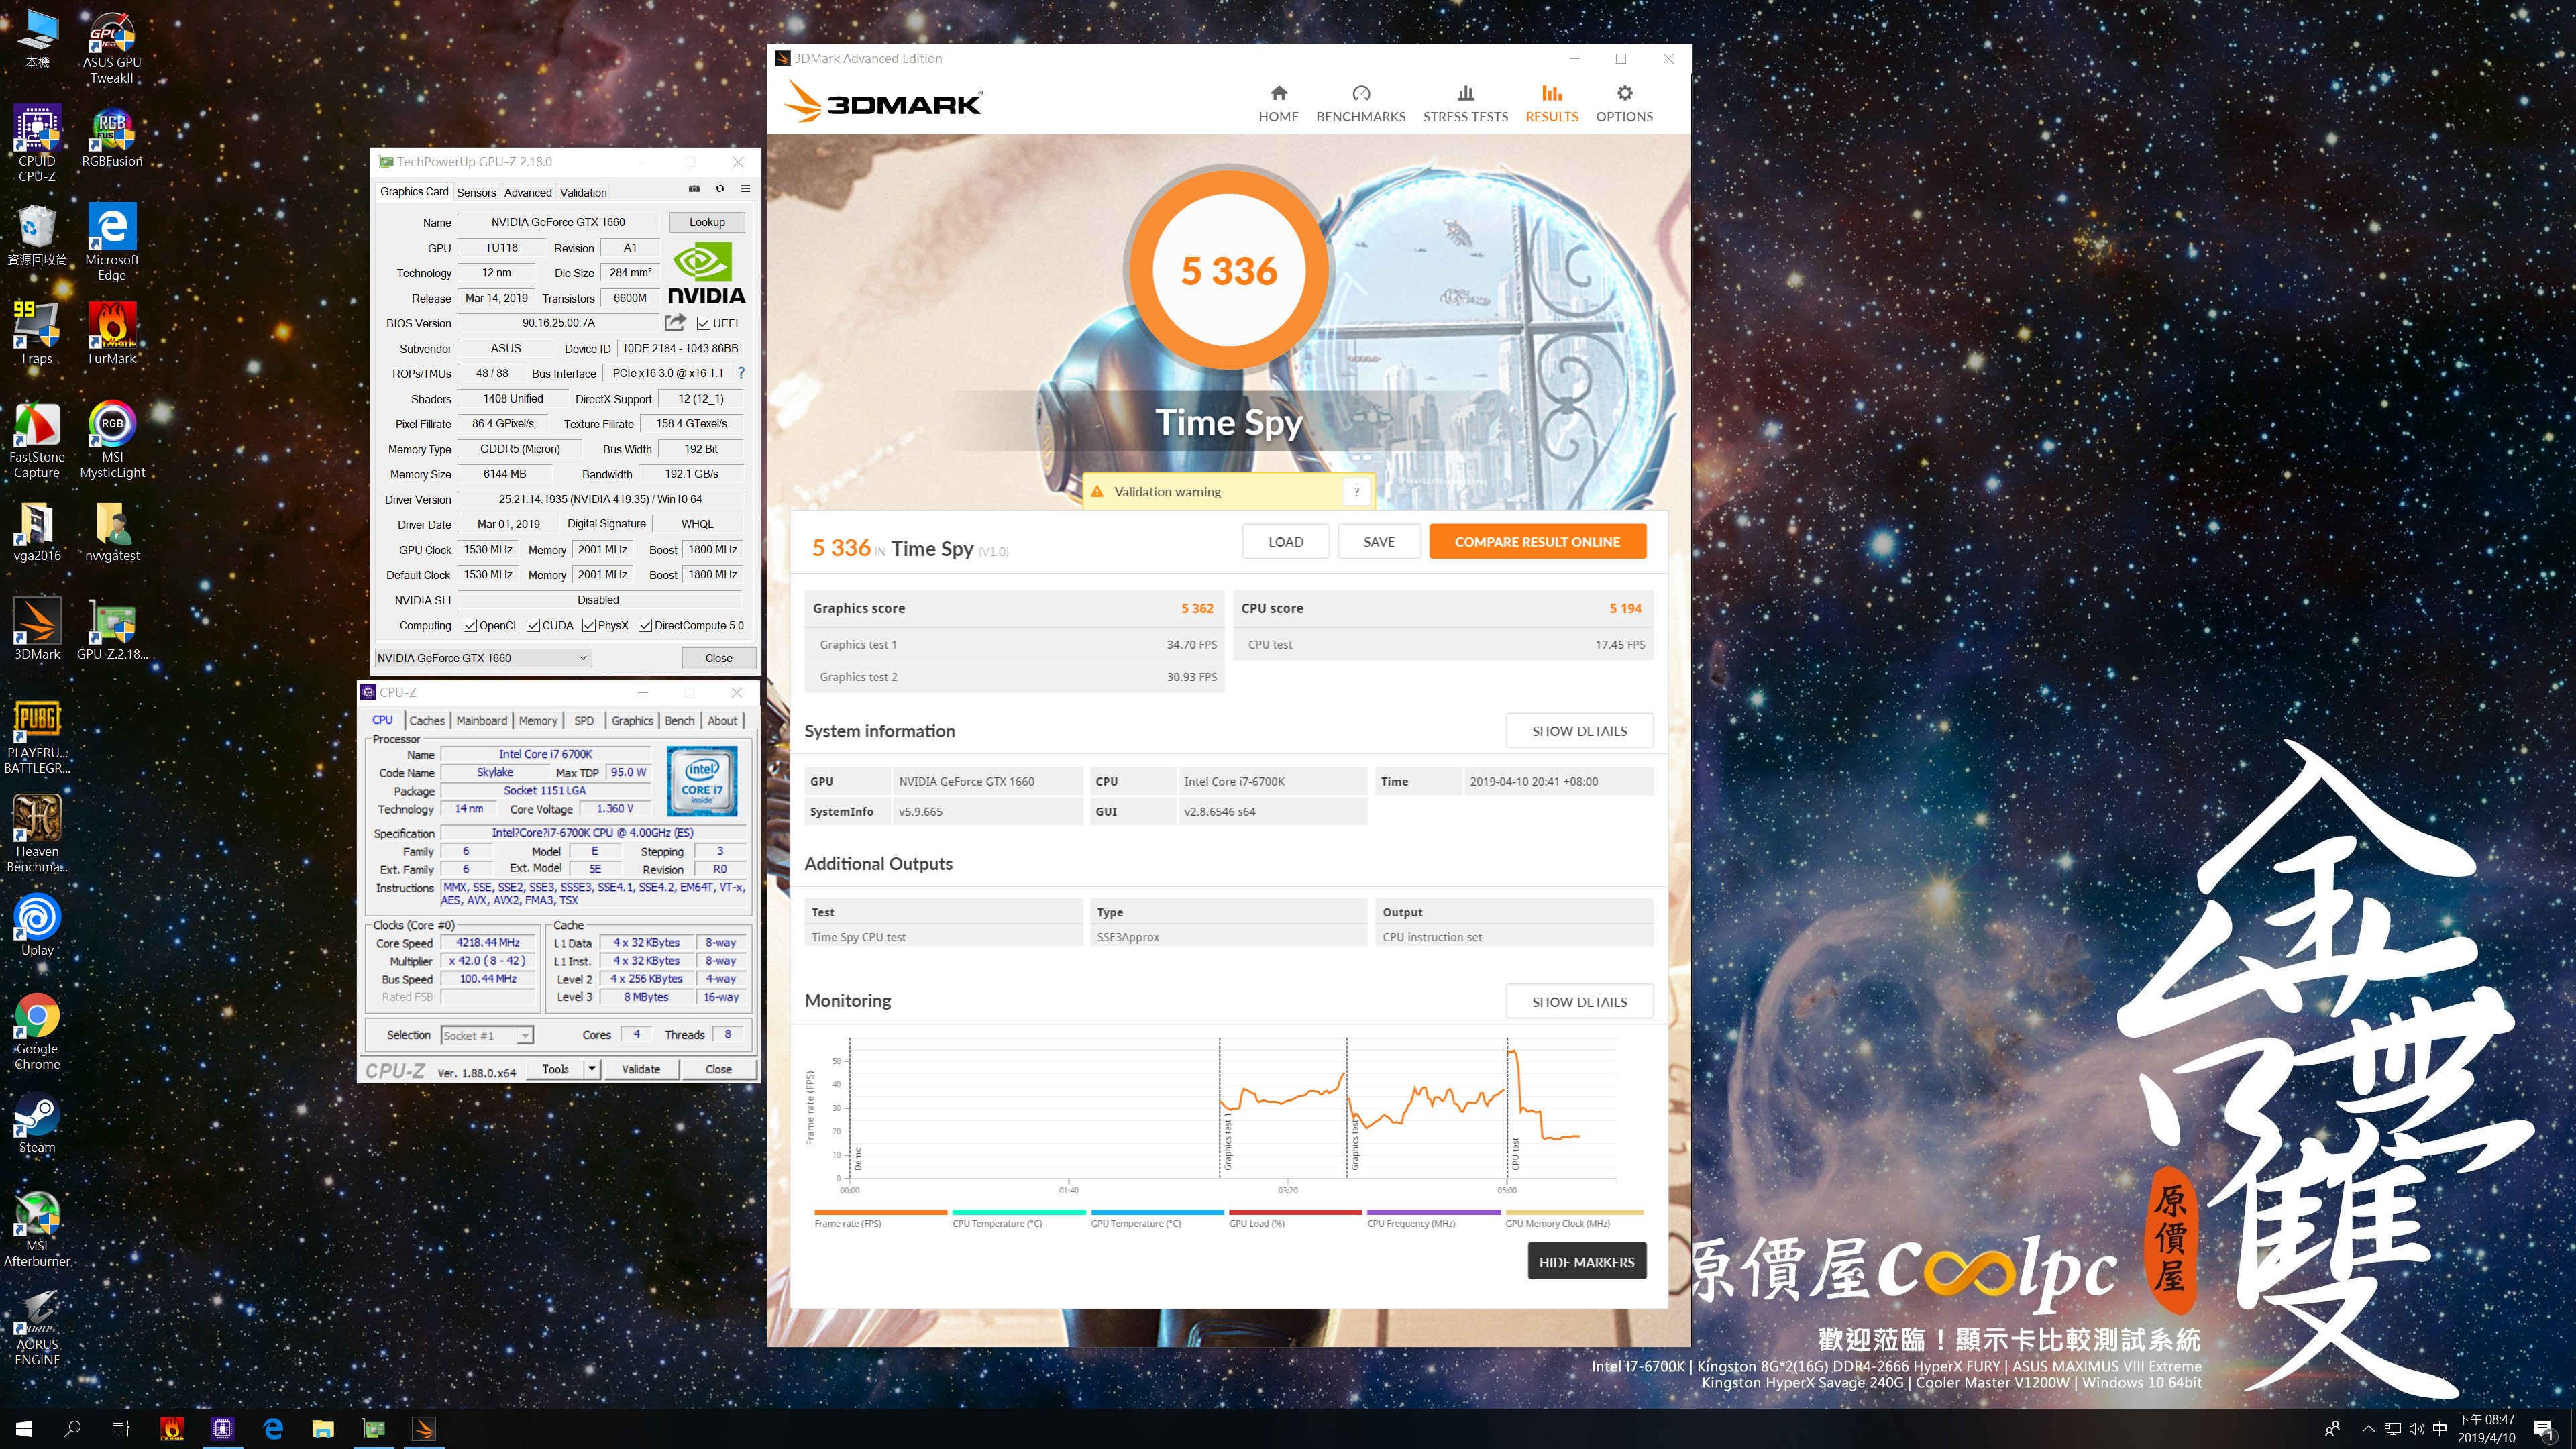Open the Tools dropdown arrow in CPU-Z
2576x1449 pixels.
[592, 1069]
